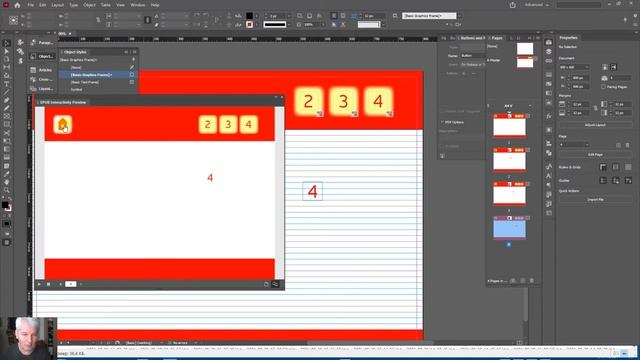Image resolution: width=640 pixels, height=360 pixels.
Task: Click the 2 button on the document page
Action: (x=308, y=101)
